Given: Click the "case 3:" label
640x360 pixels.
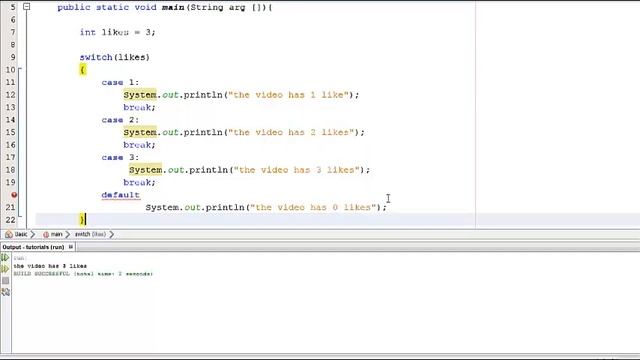Looking at the screenshot, I should (120, 157).
